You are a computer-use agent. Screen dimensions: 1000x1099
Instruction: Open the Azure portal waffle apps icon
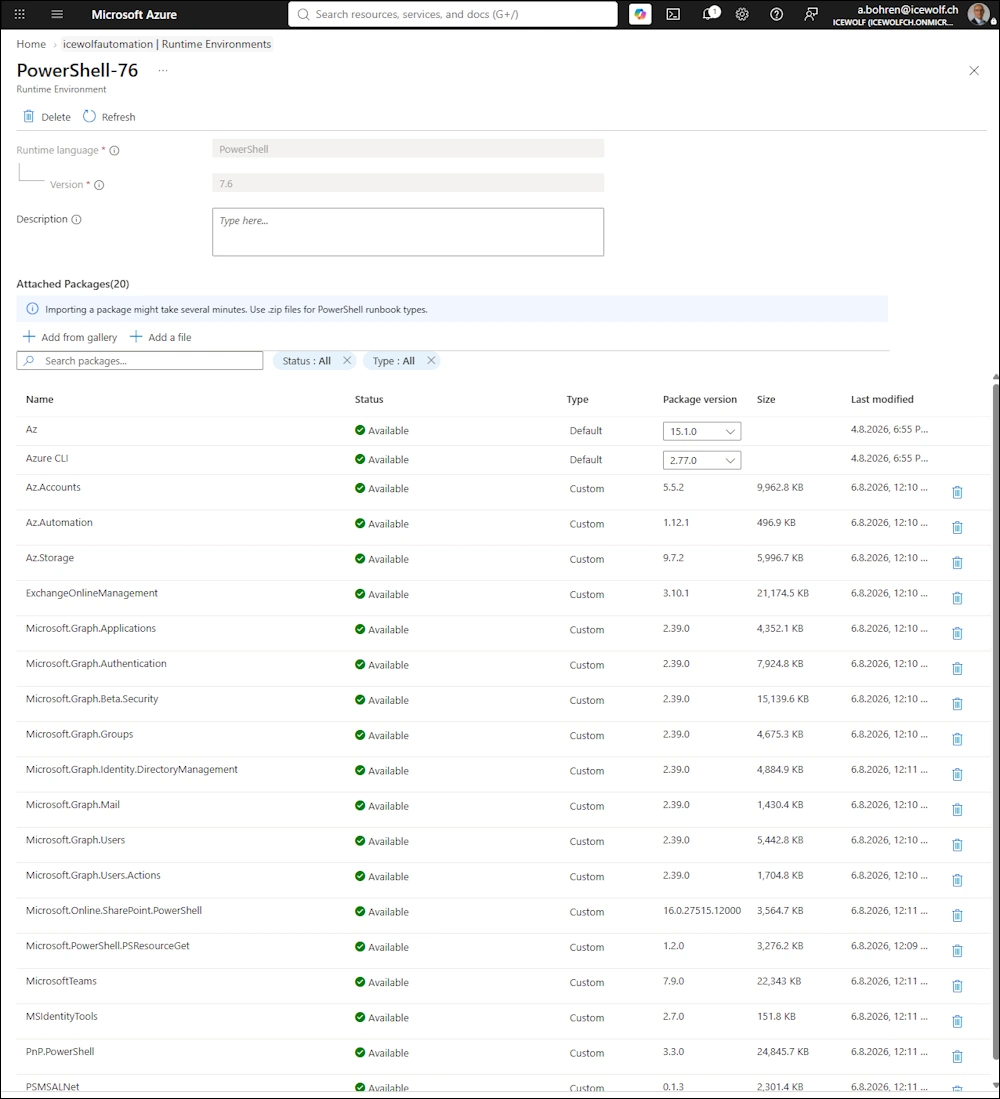(x=20, y=14)
